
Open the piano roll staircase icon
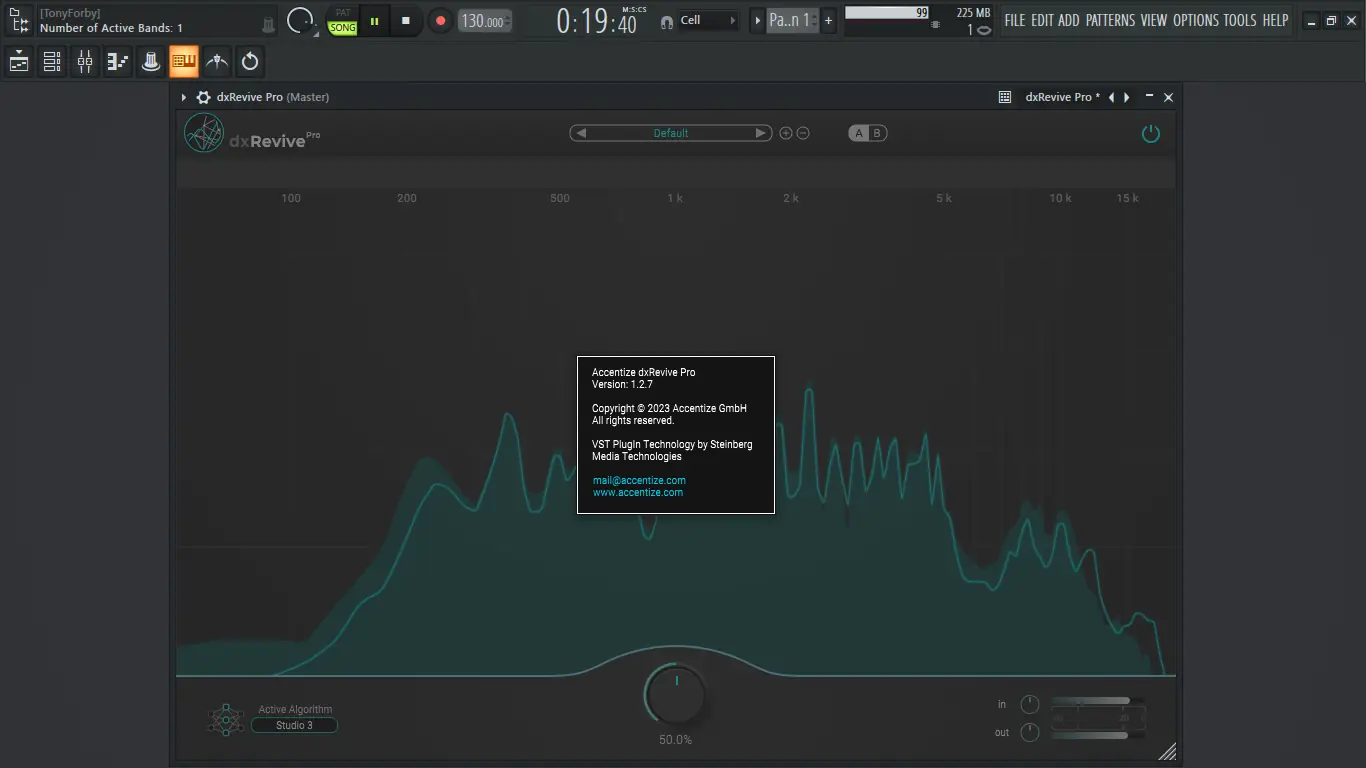pyautogui.click(x=118, y=62)
